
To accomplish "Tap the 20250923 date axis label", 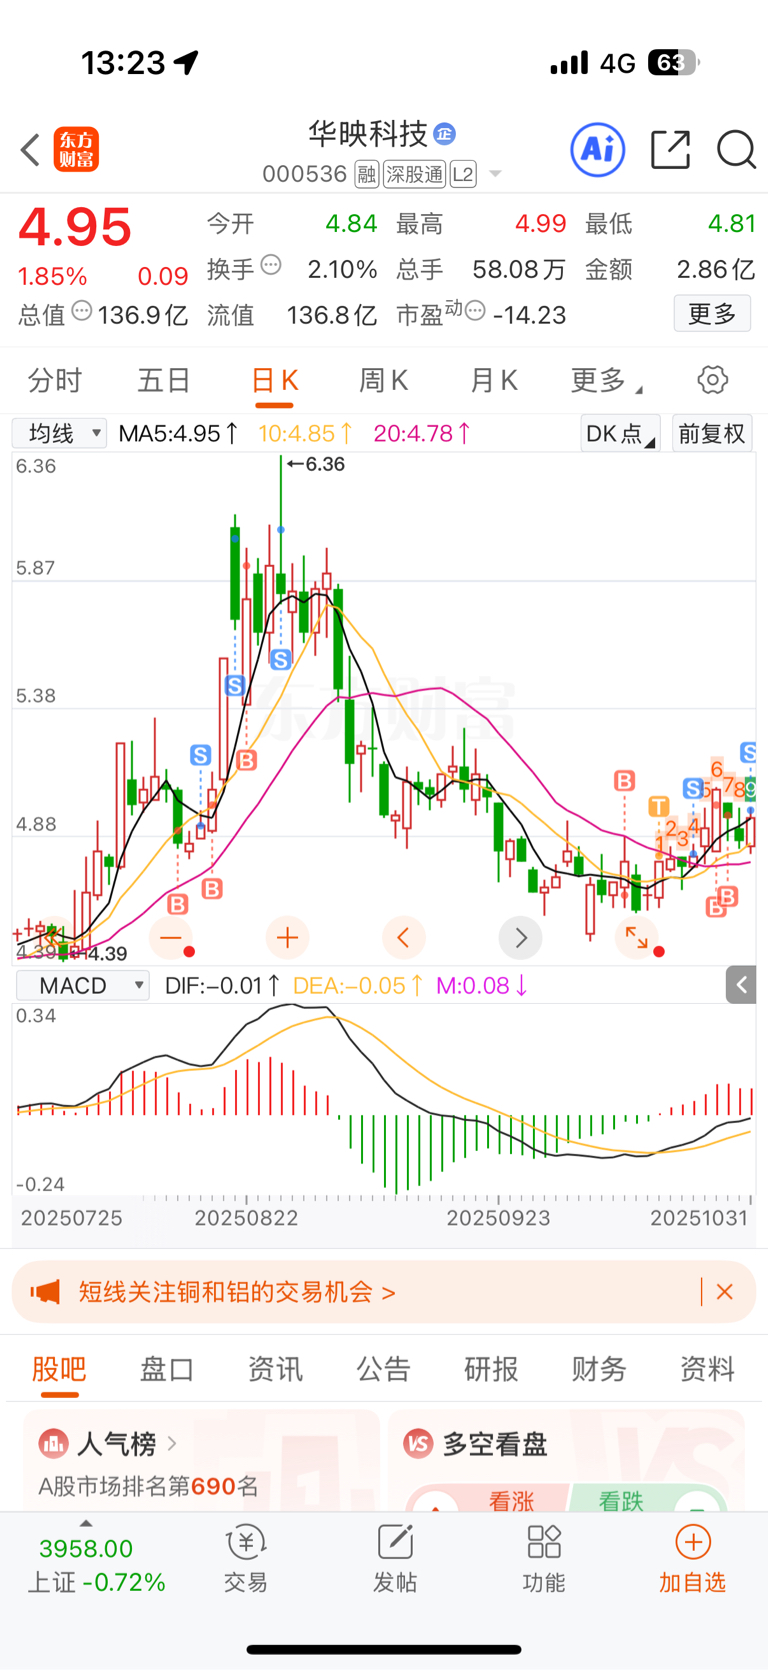I will click(498, 1218).
